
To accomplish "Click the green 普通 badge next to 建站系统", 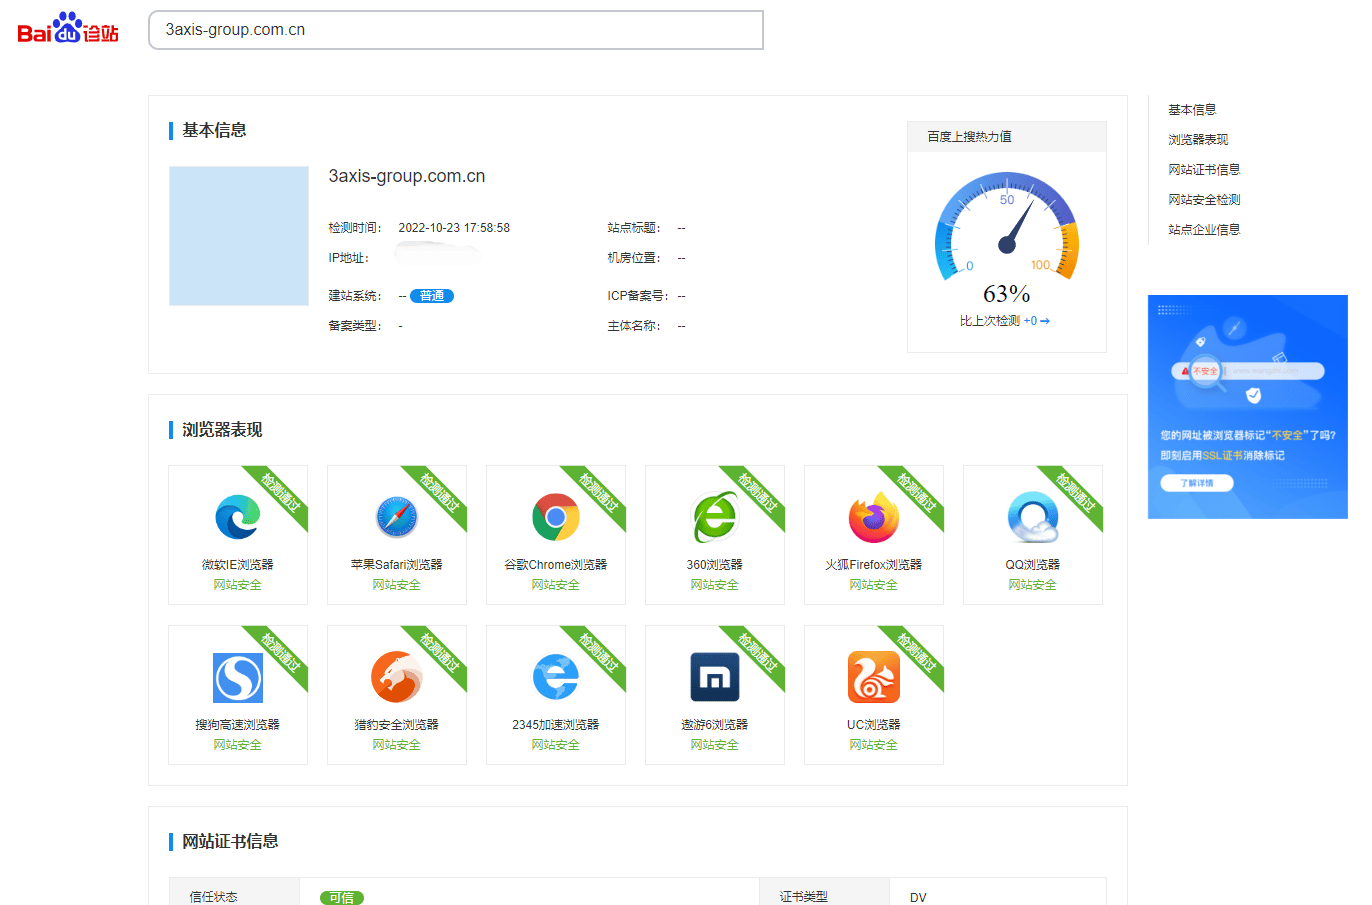I will 431,295.
